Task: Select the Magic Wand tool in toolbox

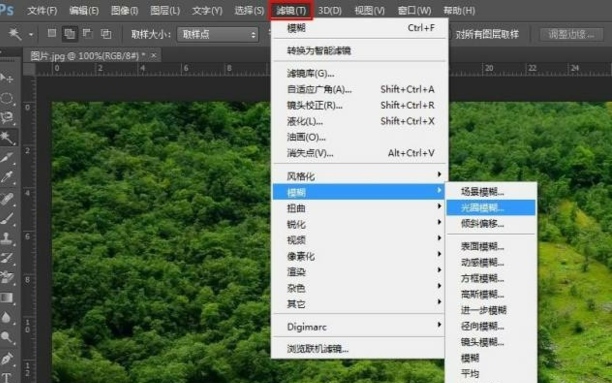Action: pos(7,137)
